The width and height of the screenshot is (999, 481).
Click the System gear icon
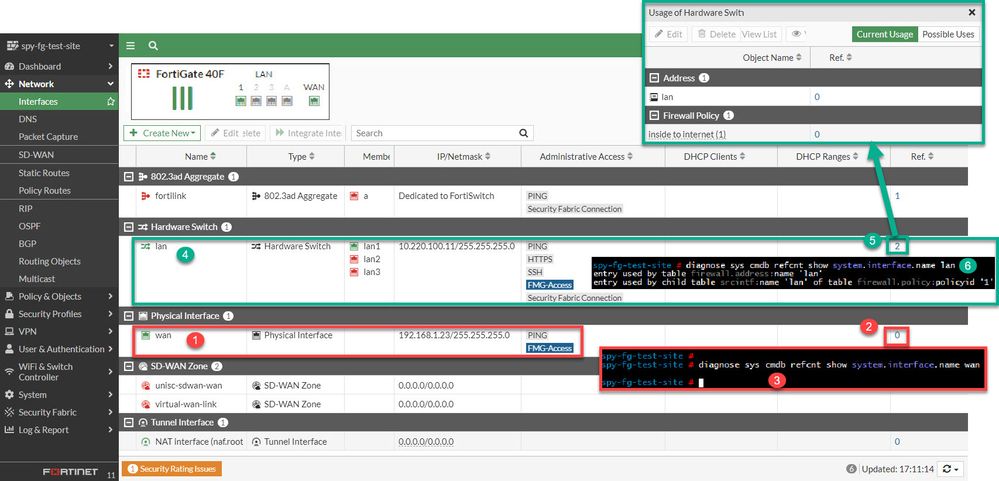coord(9,394)
